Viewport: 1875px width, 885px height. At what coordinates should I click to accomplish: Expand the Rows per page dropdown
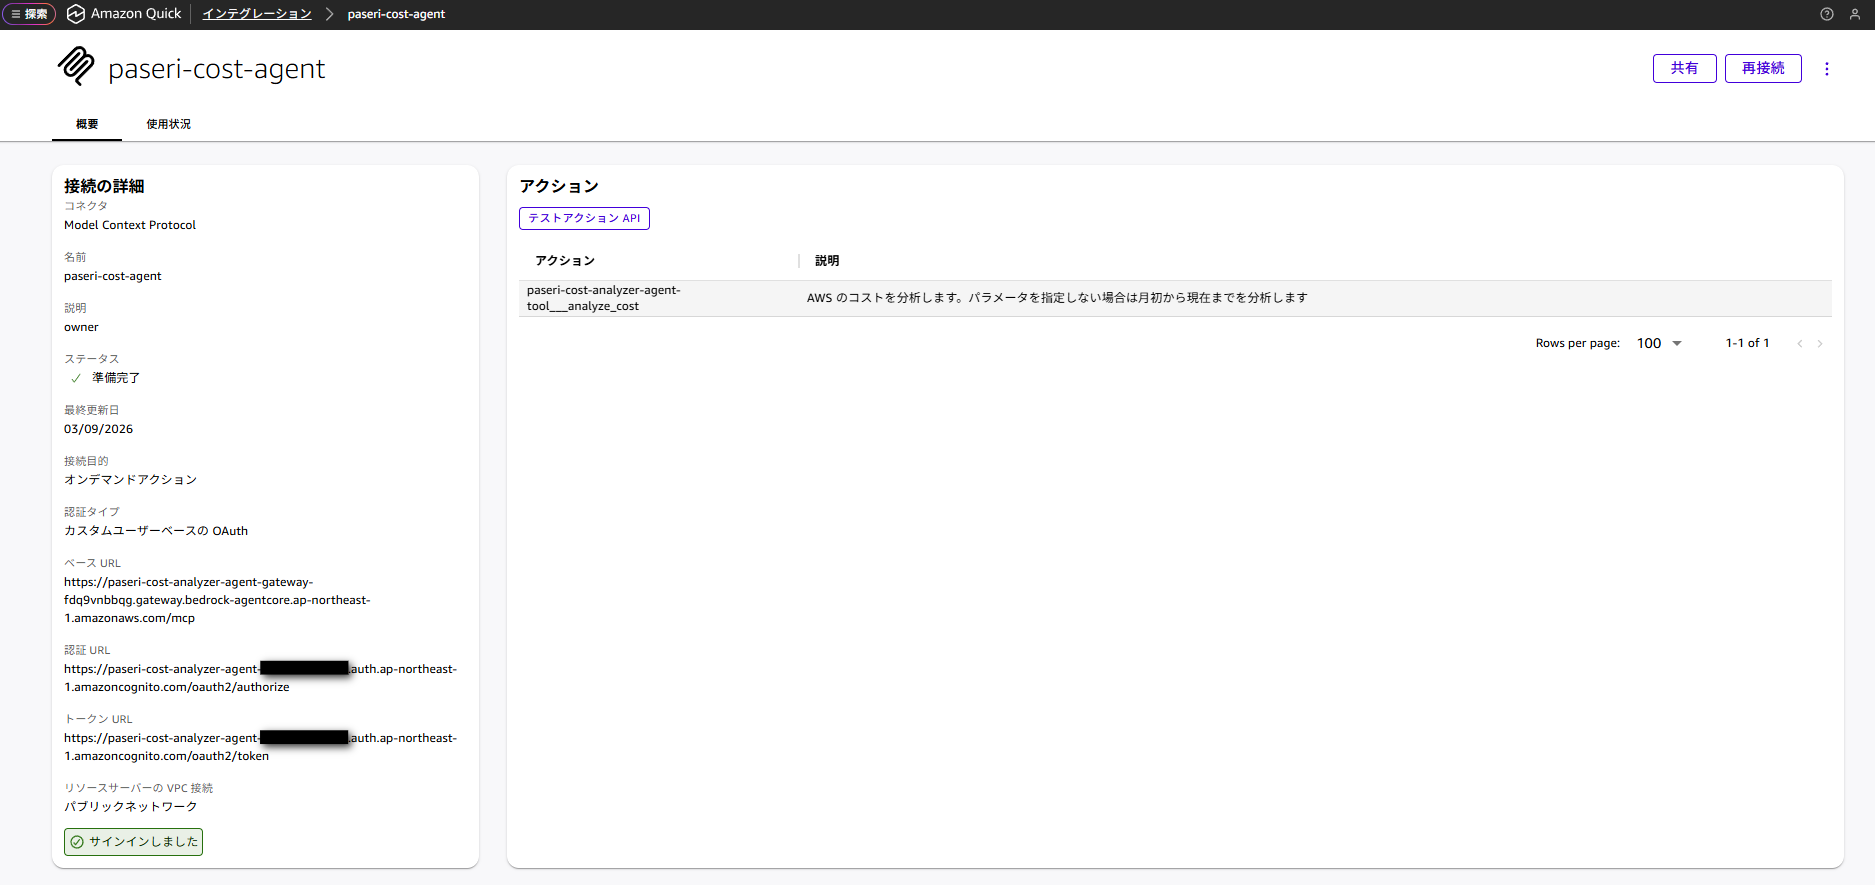coord(1659,344)
